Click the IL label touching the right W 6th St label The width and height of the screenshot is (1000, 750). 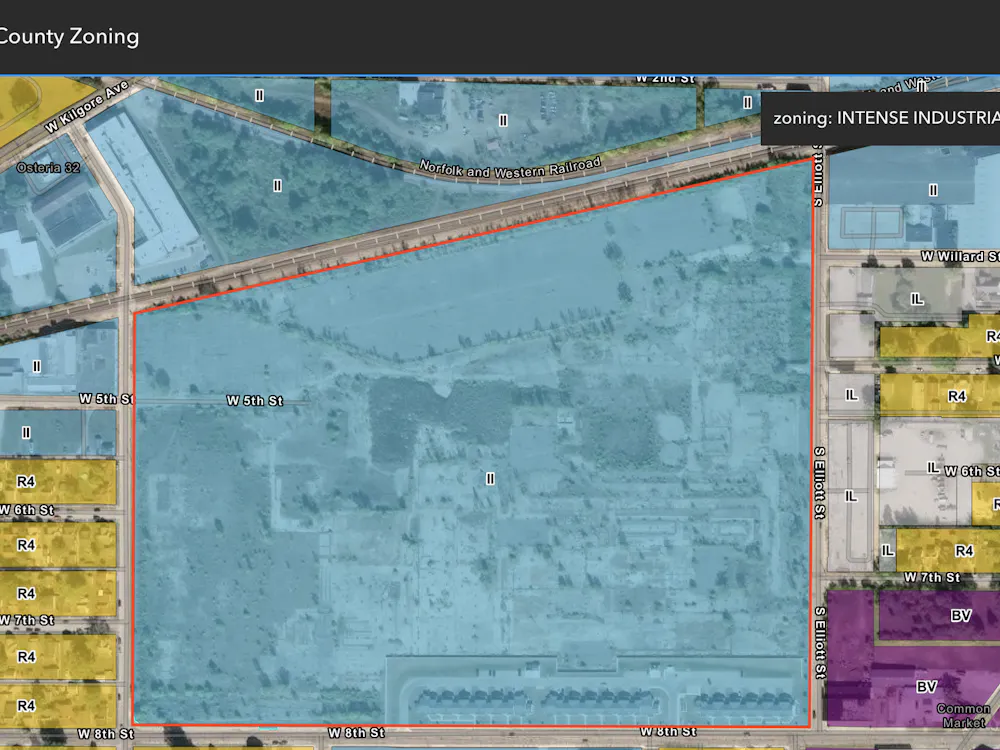point(933,468)
